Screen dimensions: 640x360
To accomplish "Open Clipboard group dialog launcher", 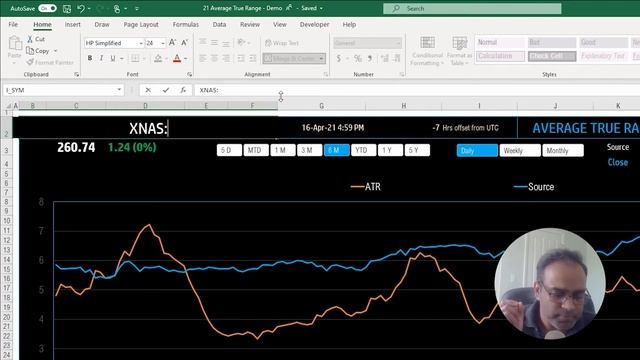I will [x=76, y=75].
